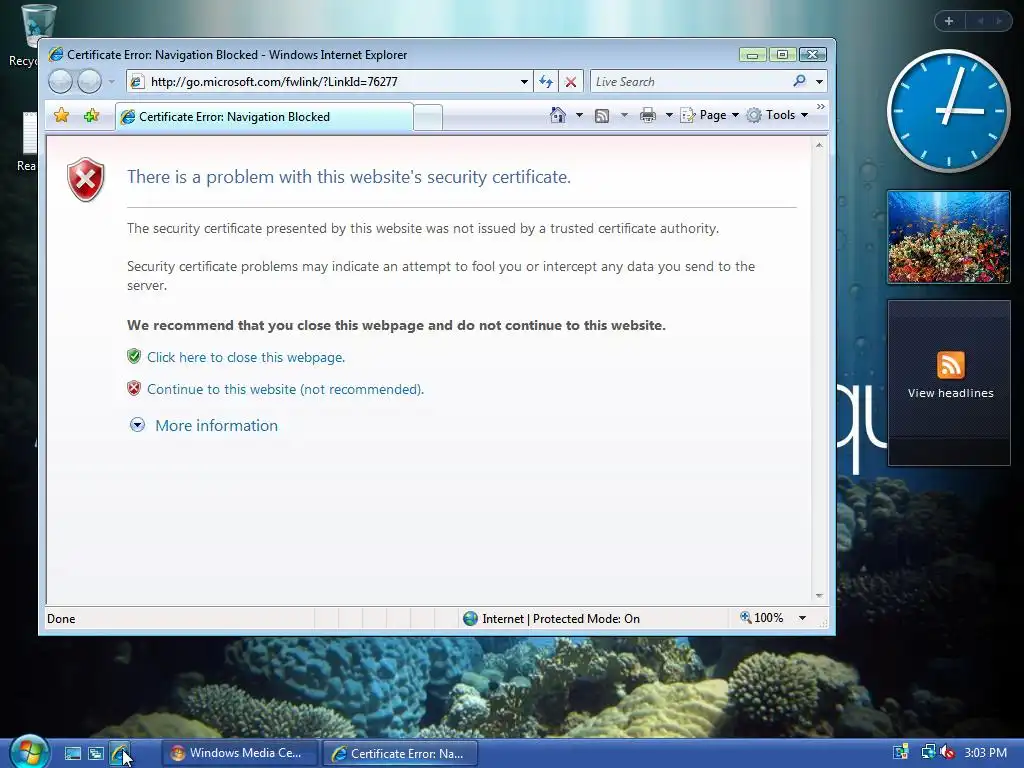
Task: Click the RSS feeds toolbar icon
Action: 602,116
